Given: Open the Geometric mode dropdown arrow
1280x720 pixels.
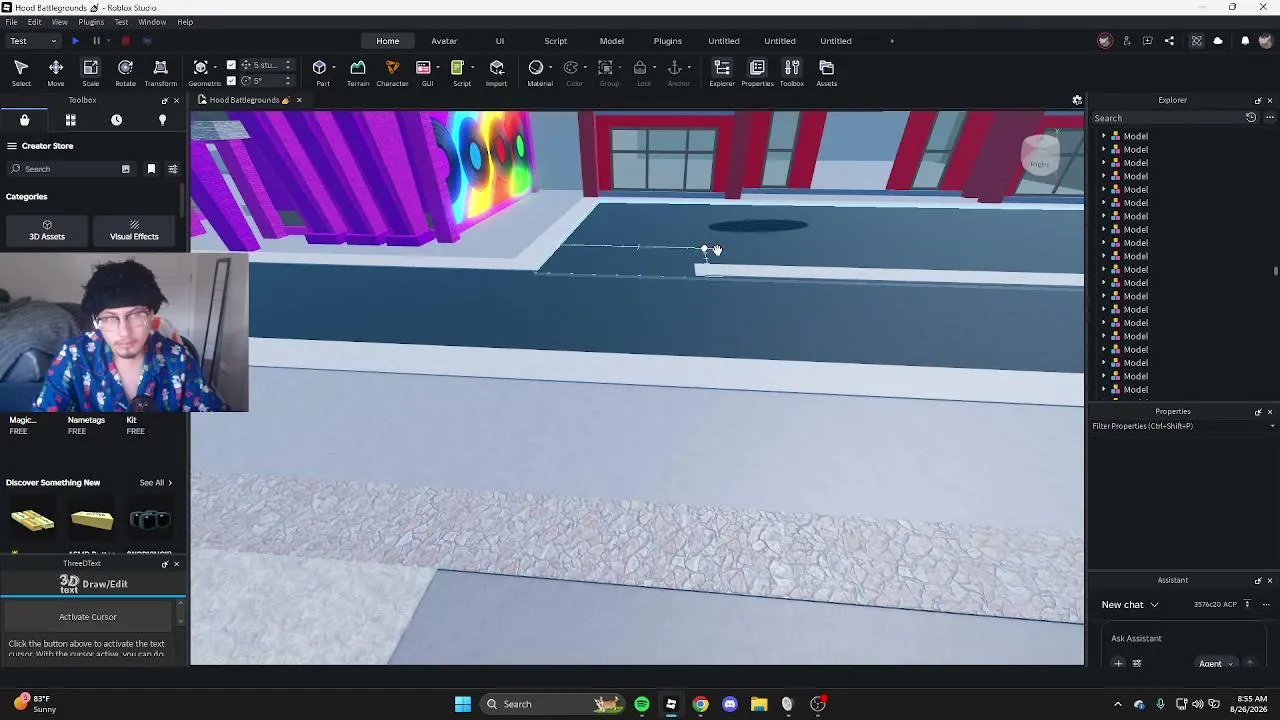Looking at the screenshot, I should [x=216, y=67].
